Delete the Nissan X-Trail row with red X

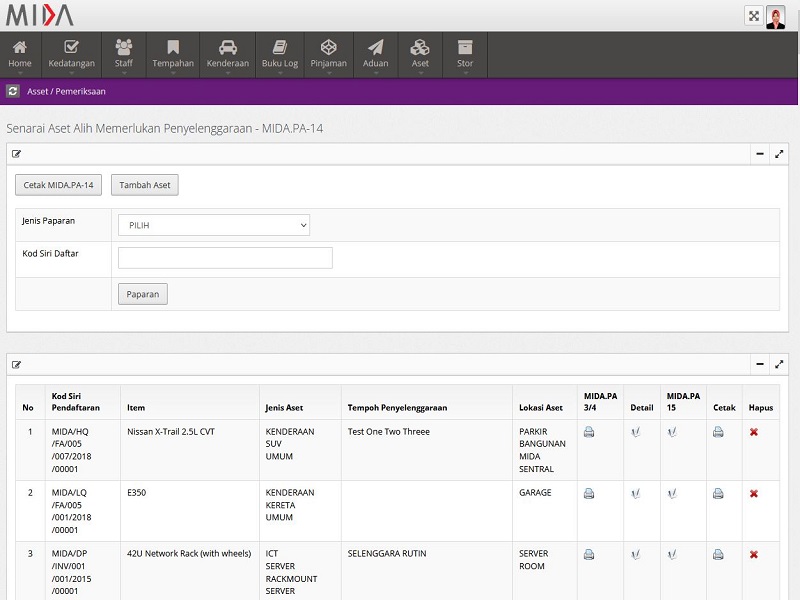click(754, 432)
